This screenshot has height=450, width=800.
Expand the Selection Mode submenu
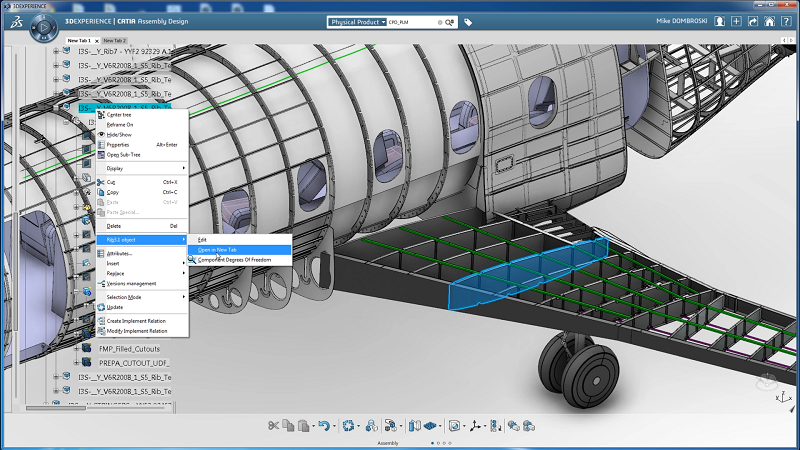[x=124, y=297]
